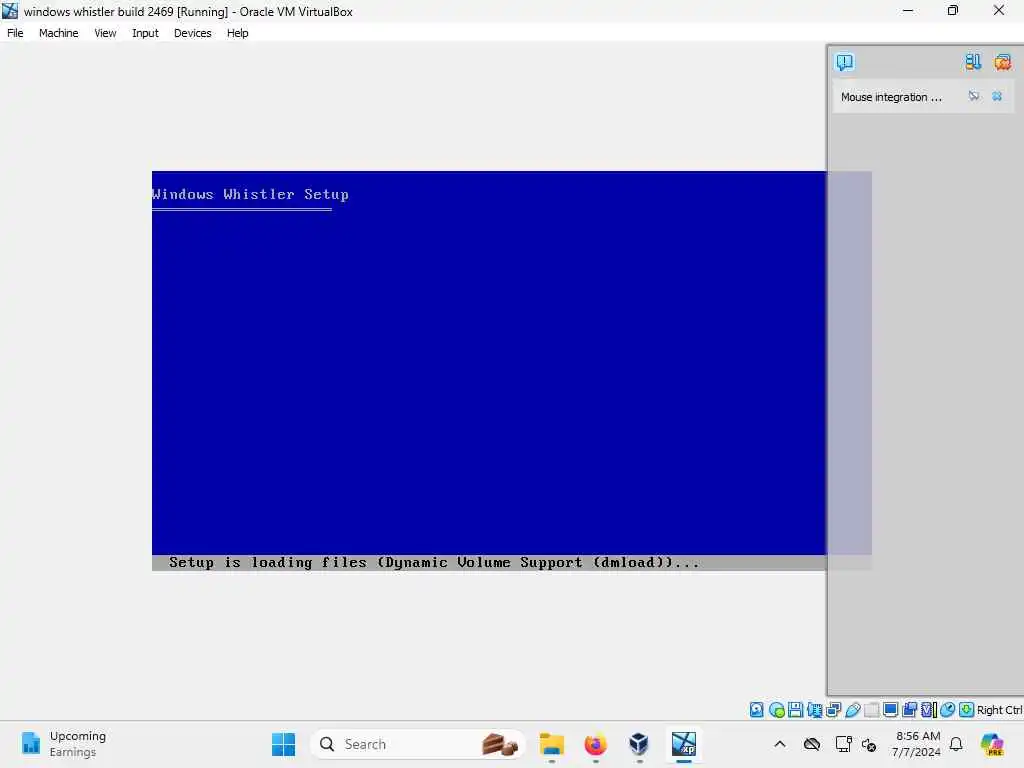Open File Explorer from the taskbar
Image resolution: width=1024 pixels, height=768 pixels.
[x=552, y=744]
